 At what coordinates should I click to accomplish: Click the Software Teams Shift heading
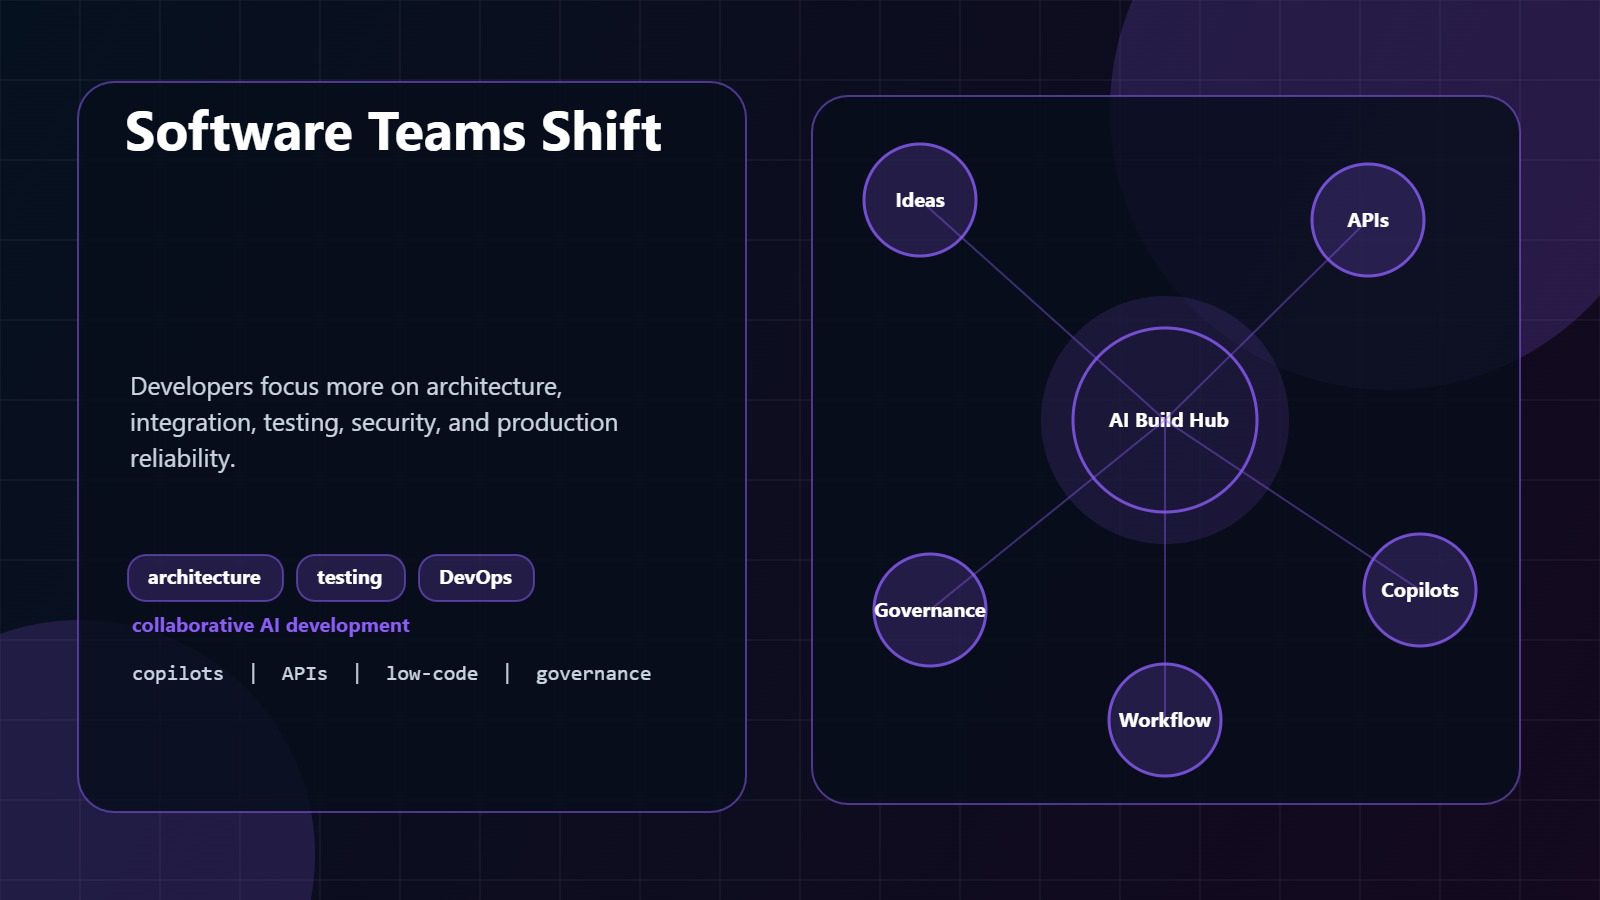tap(393, 132)
